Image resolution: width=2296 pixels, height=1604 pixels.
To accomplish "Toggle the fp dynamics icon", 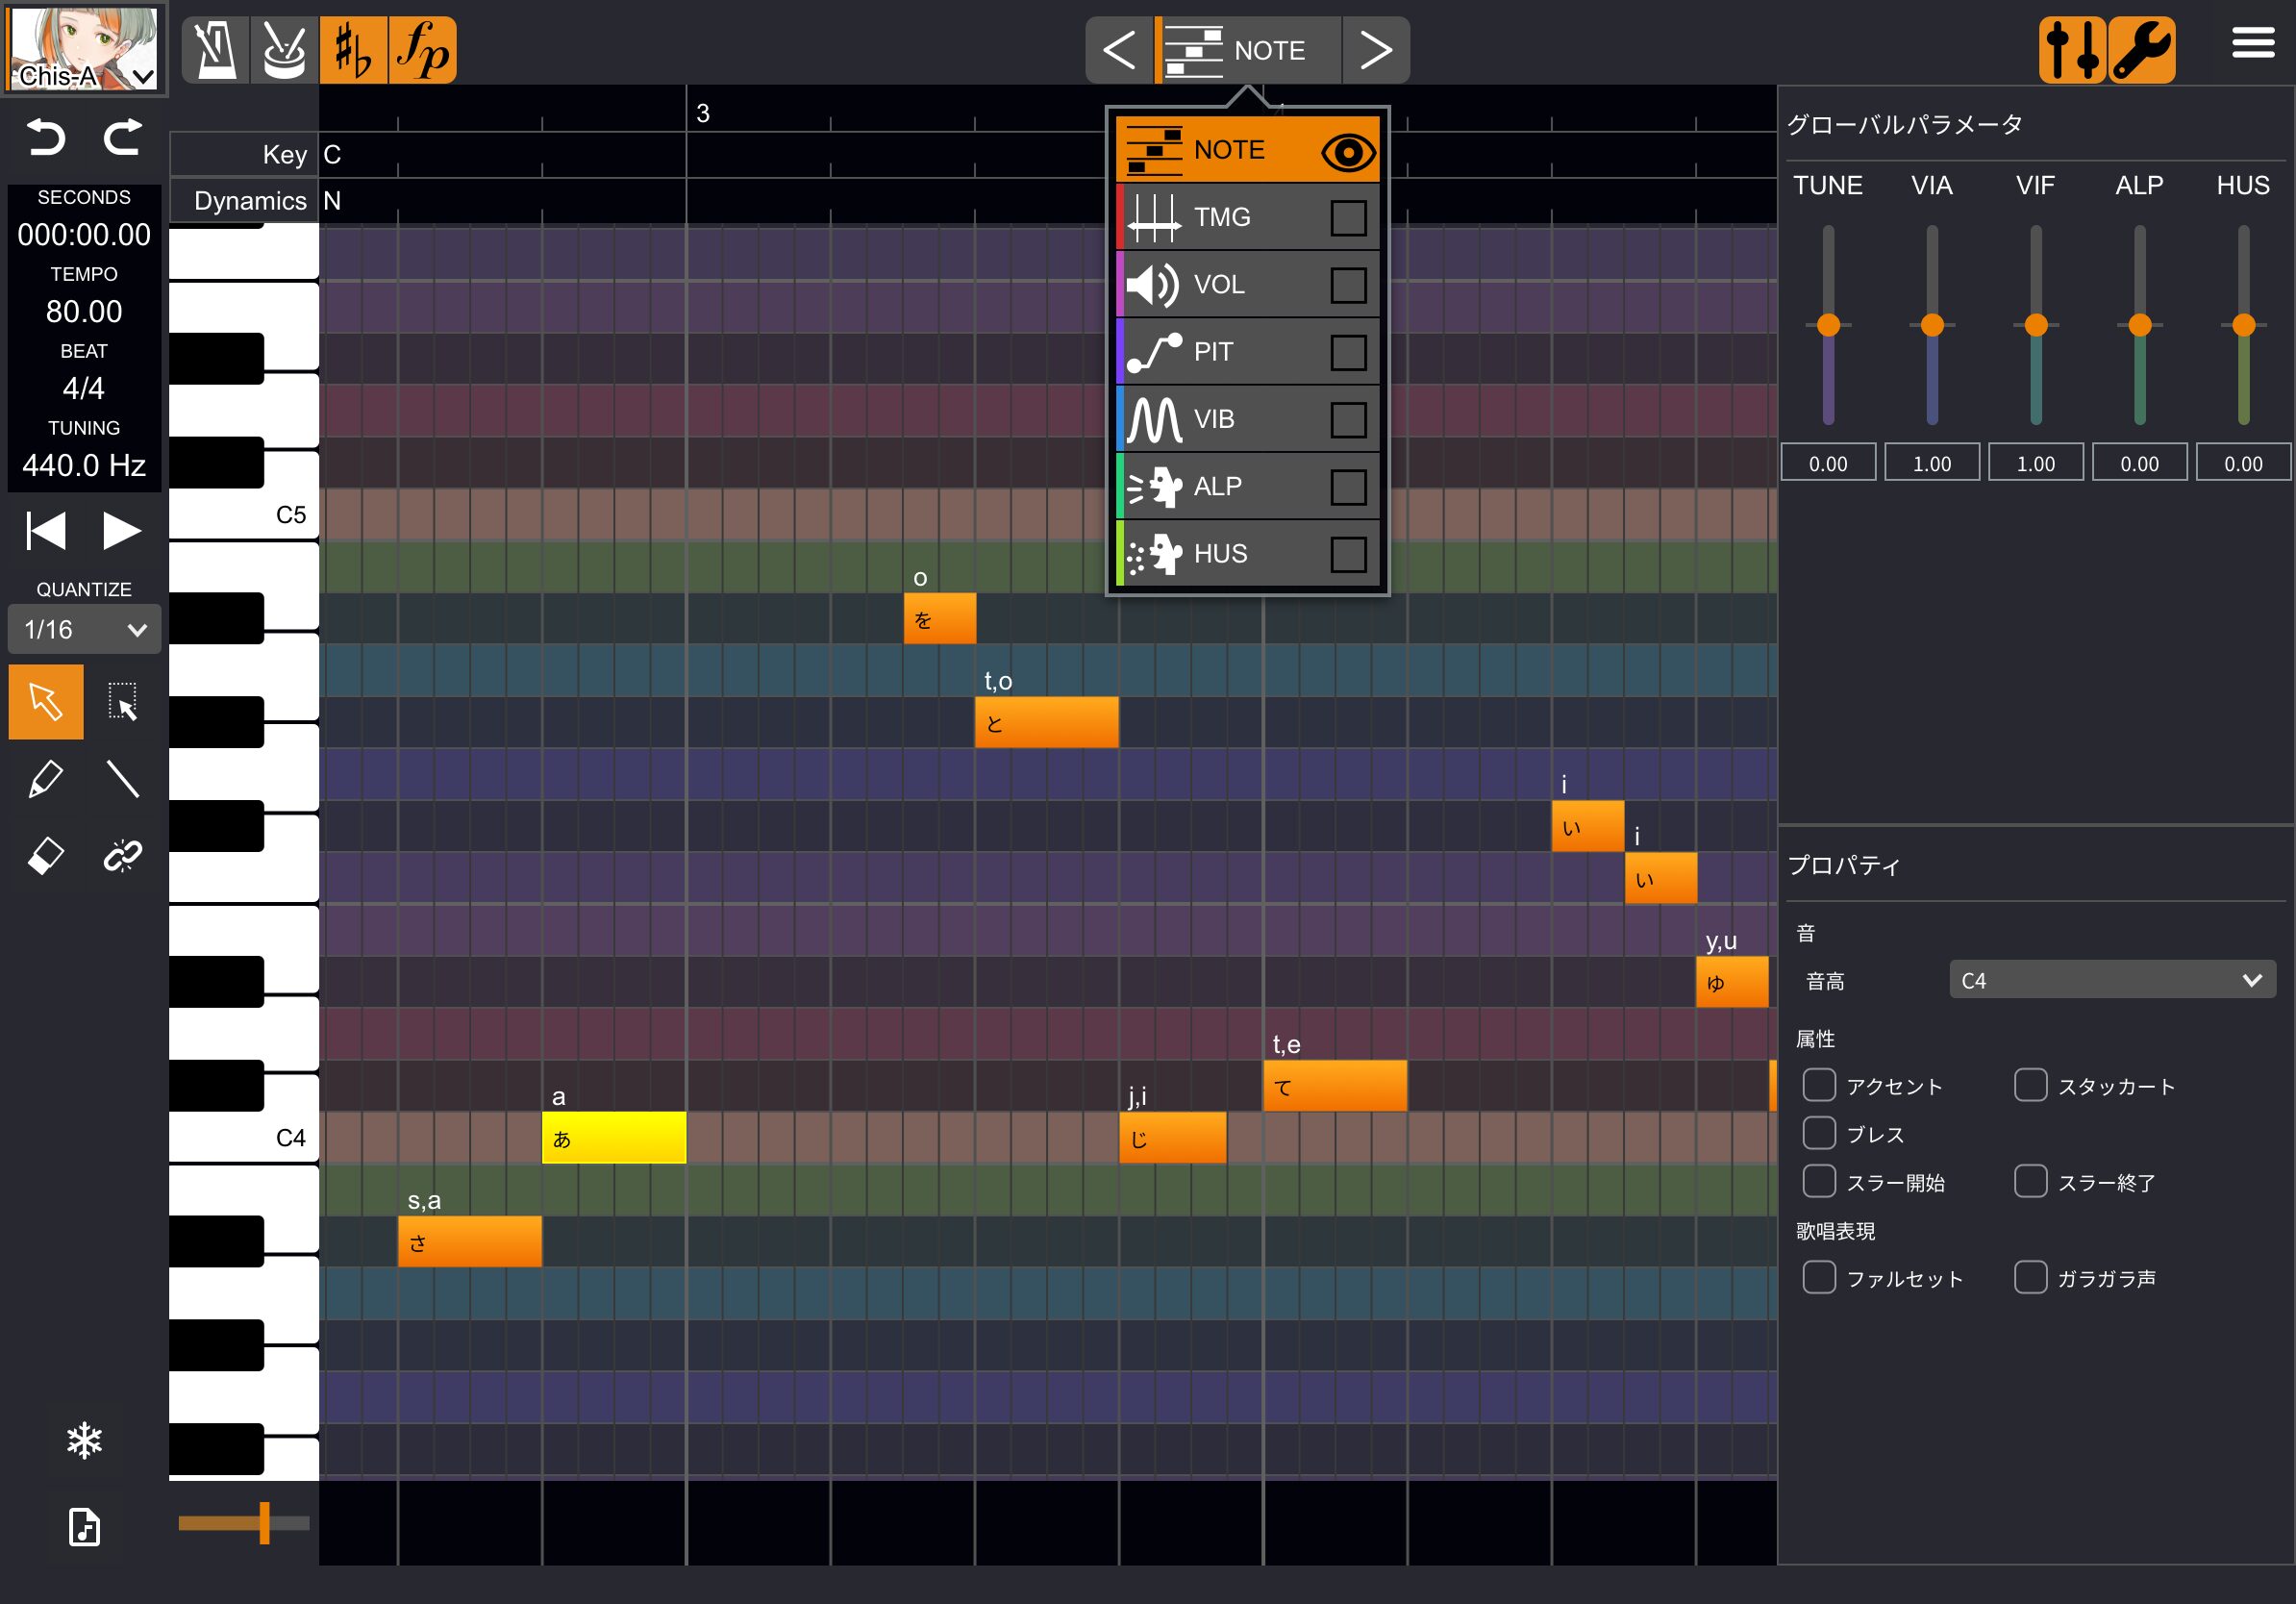I will tap(422, 50).
